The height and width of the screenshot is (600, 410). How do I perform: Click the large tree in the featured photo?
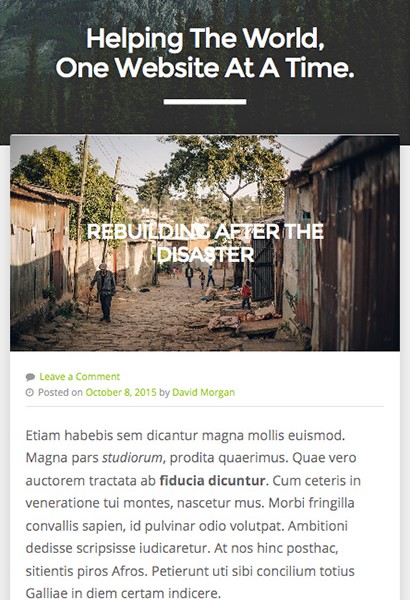pos(226,168)
